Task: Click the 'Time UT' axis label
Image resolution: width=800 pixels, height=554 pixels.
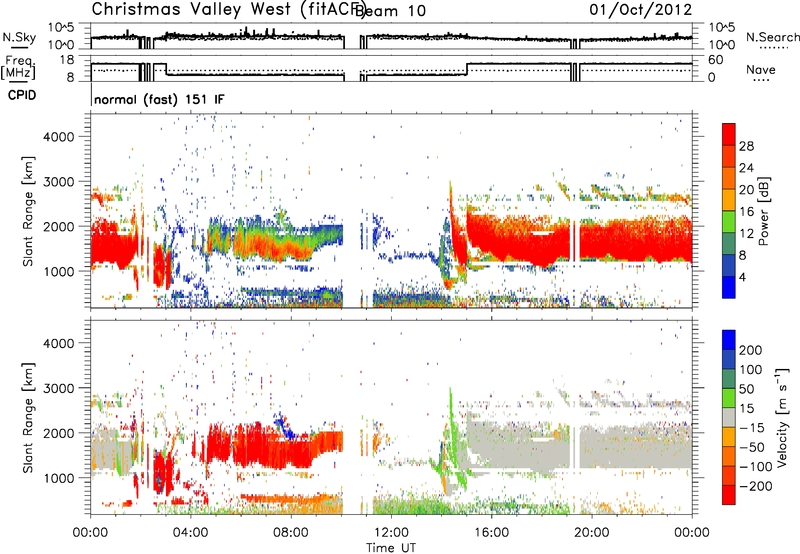Action: click(x=391, y=548)
